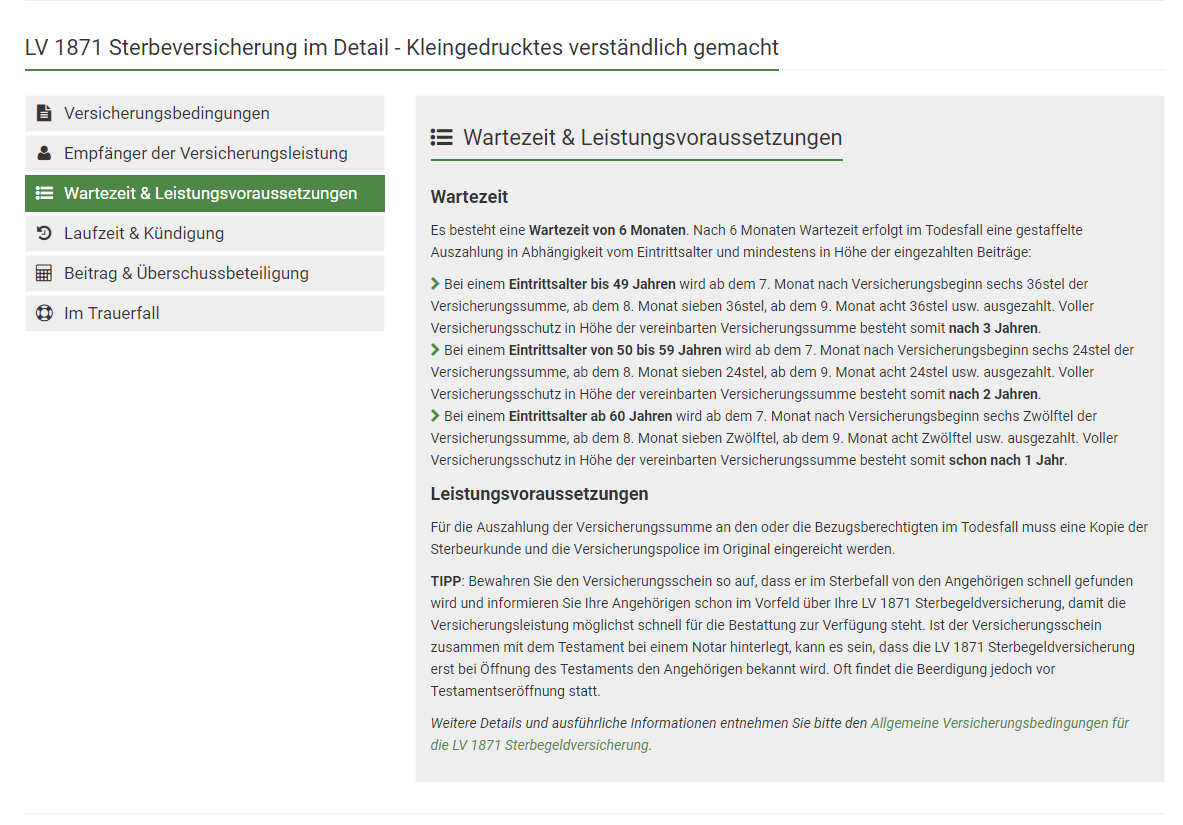The width and height of the screenshot is (1183, 825).
Task: Click the 'Leistungsvoraussetzungen' subheading
Action: (x=539, y=494)
